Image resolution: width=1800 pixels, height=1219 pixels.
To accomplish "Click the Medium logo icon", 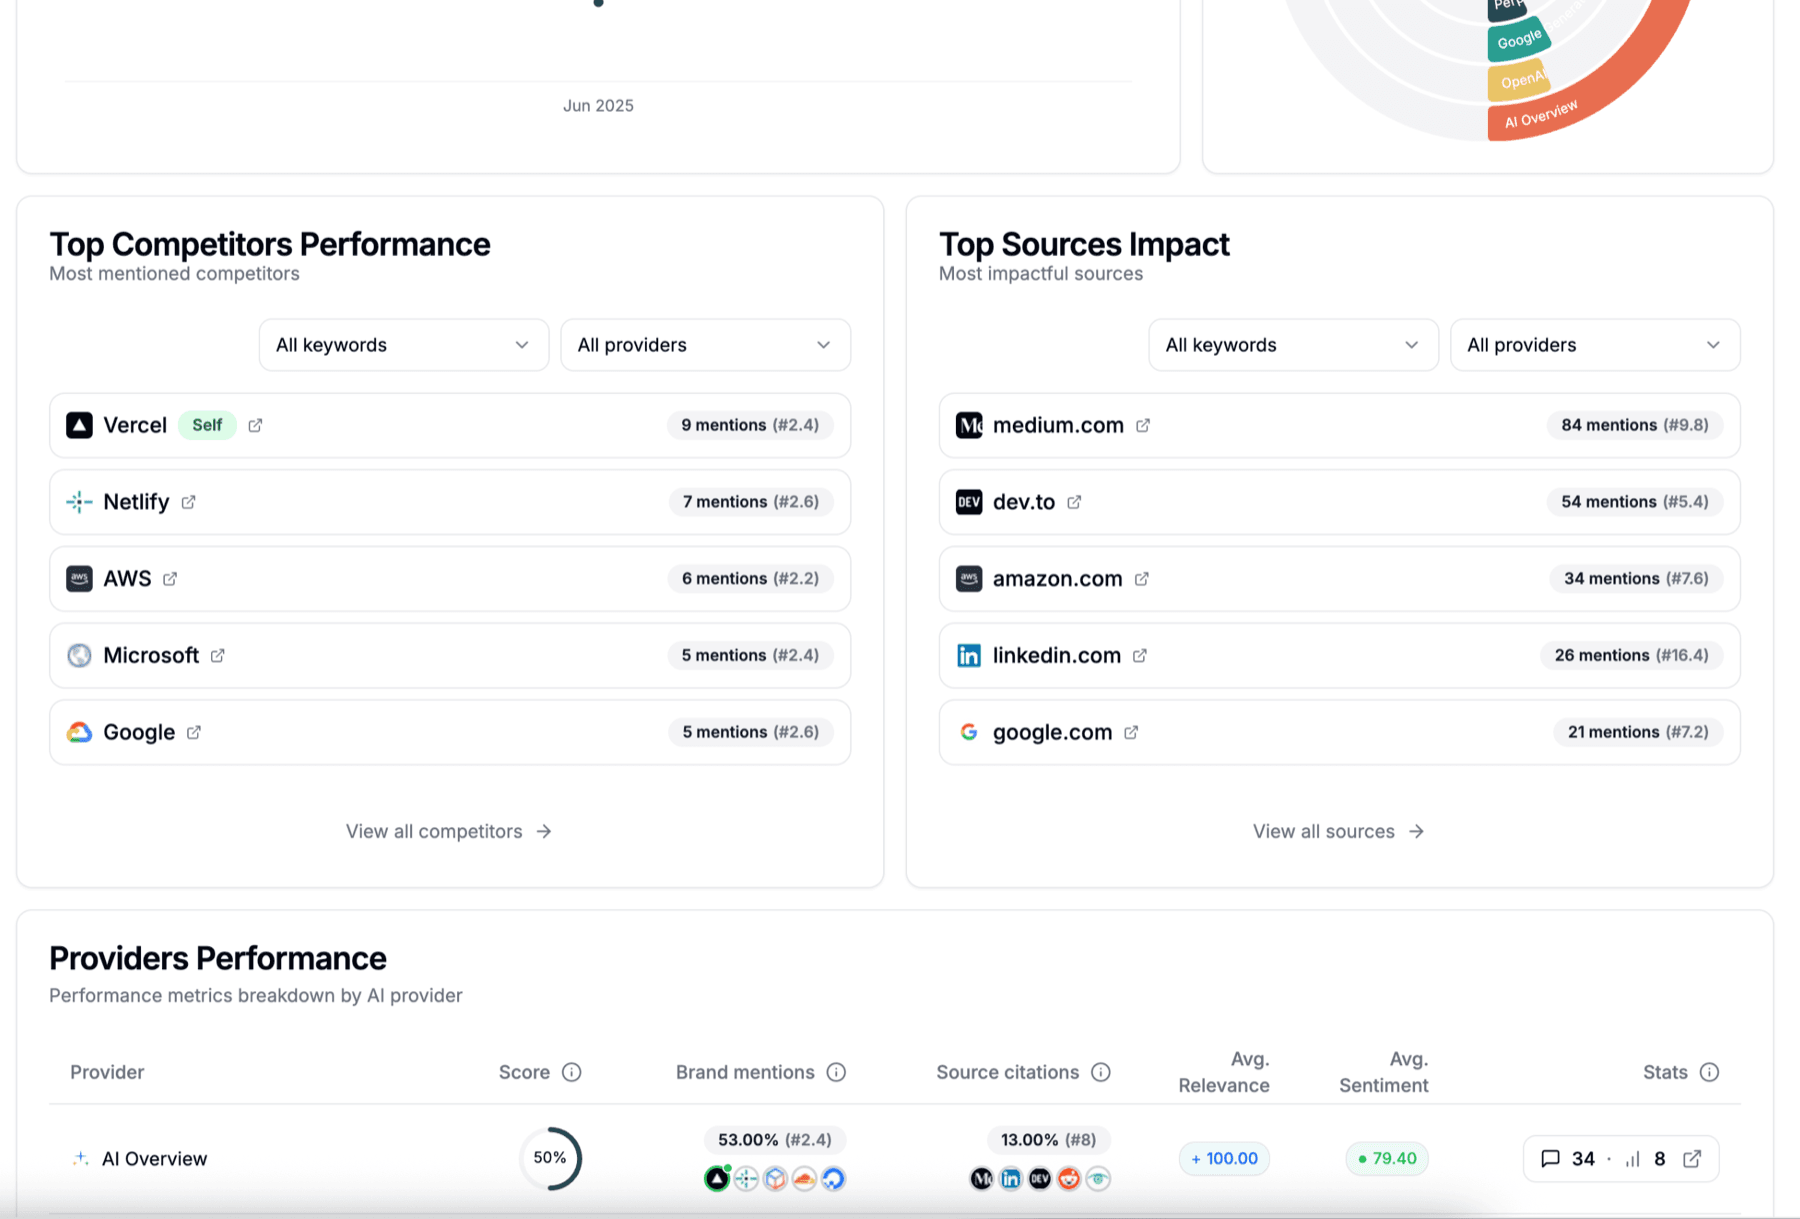I will pos(969,425).
